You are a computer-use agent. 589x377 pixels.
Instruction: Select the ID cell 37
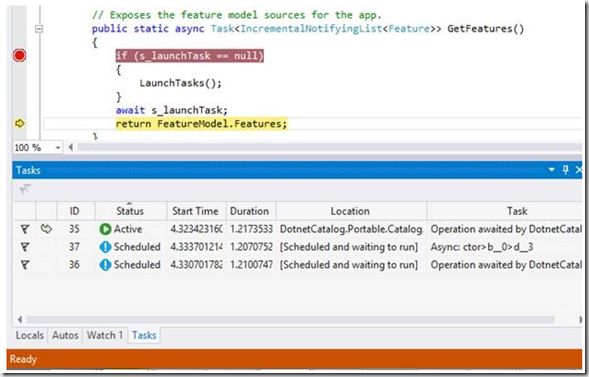[x=74, y=247]
